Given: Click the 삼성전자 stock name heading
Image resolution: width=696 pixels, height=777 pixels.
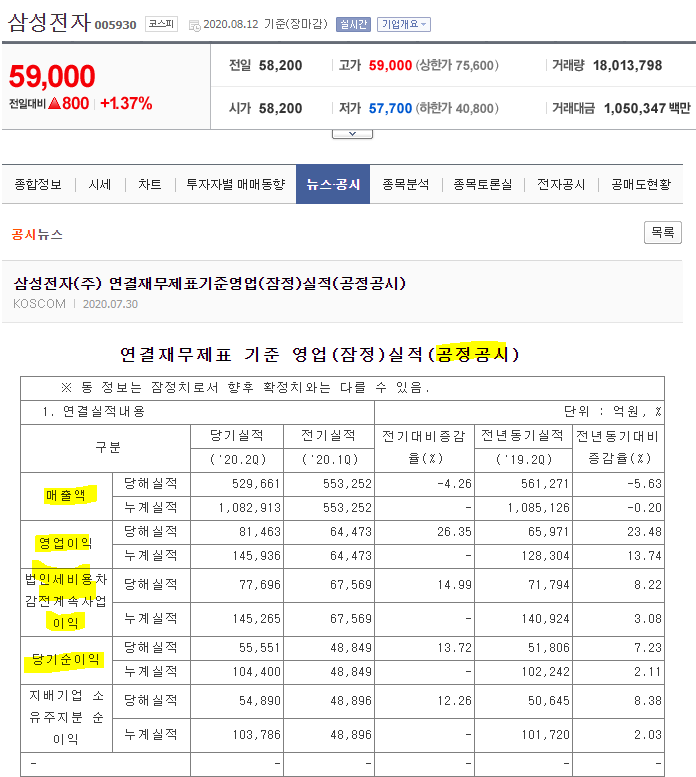Looking at the screenshot, I should [x=50, y=22].
